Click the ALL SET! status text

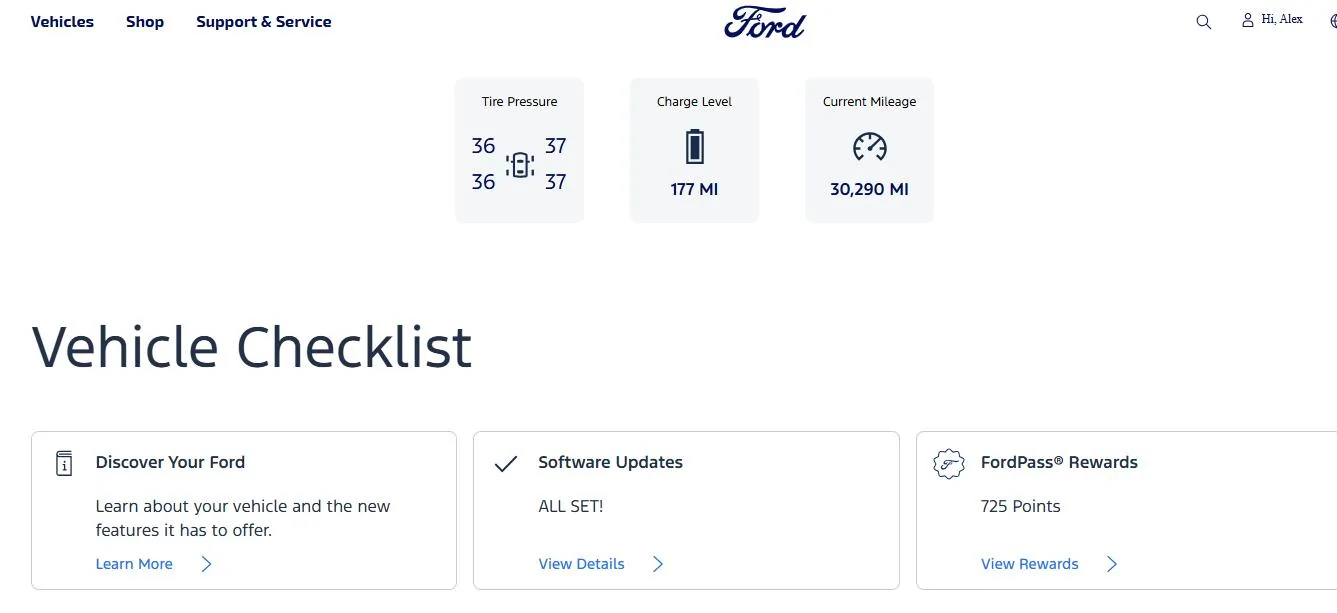tap(571, 506)
